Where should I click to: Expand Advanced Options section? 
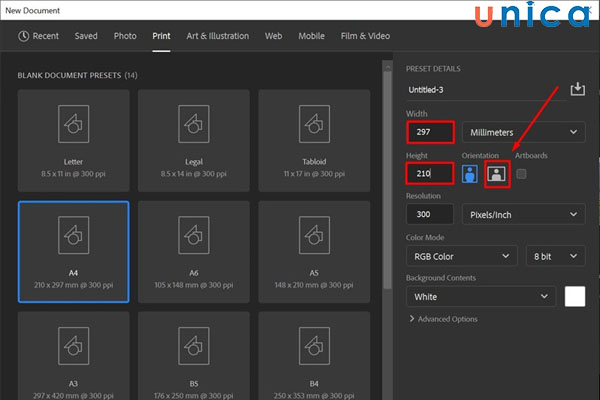(x=443, y=319)
